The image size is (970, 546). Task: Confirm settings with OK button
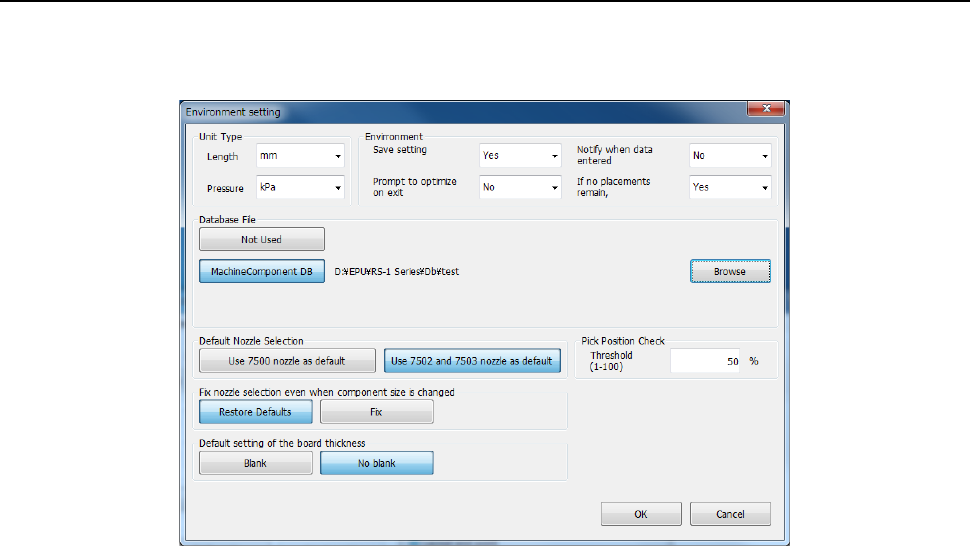[x=641, y=514]
